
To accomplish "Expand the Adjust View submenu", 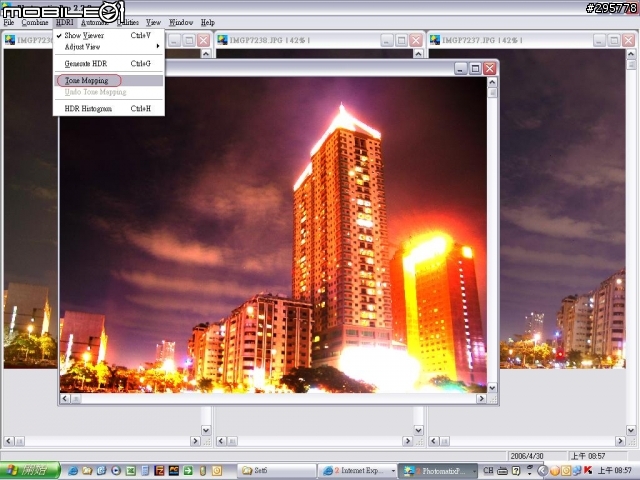I will coord(109,47).
